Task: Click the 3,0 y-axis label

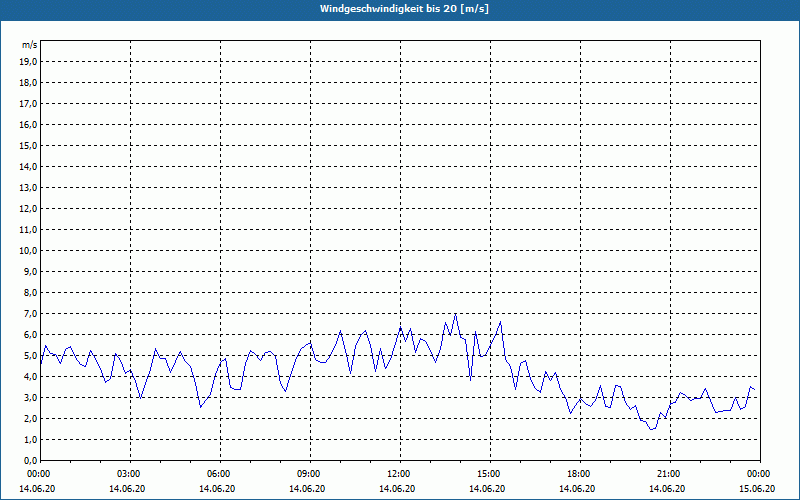Action: point(30,397)
